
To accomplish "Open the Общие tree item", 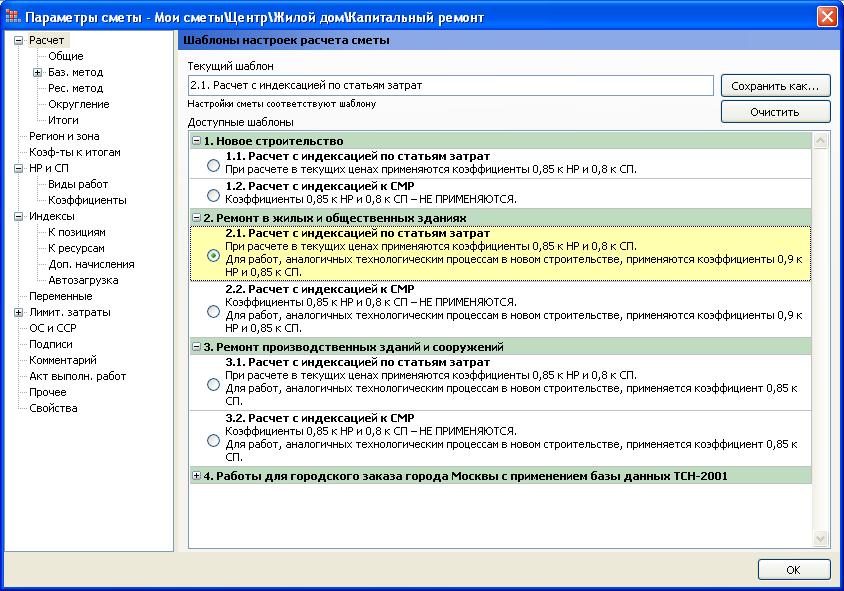I will coord(66,56).
